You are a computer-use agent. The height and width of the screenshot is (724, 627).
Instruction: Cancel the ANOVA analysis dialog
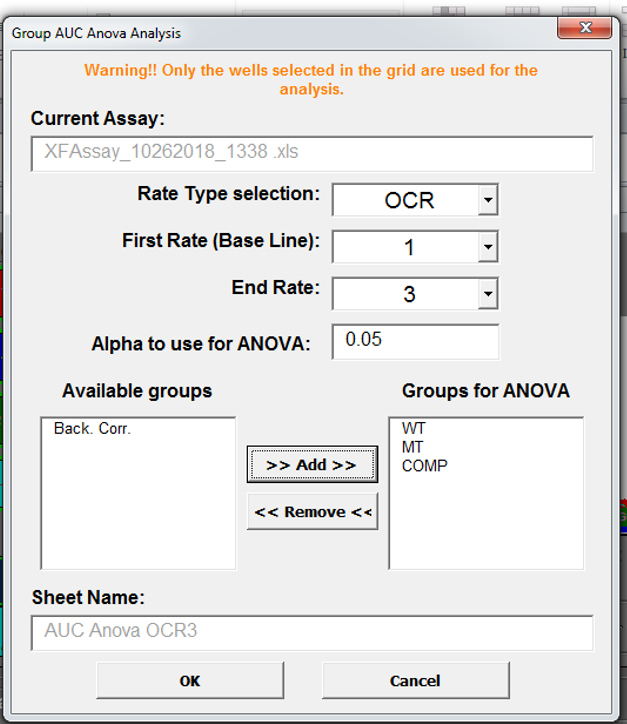coord(415,681)
